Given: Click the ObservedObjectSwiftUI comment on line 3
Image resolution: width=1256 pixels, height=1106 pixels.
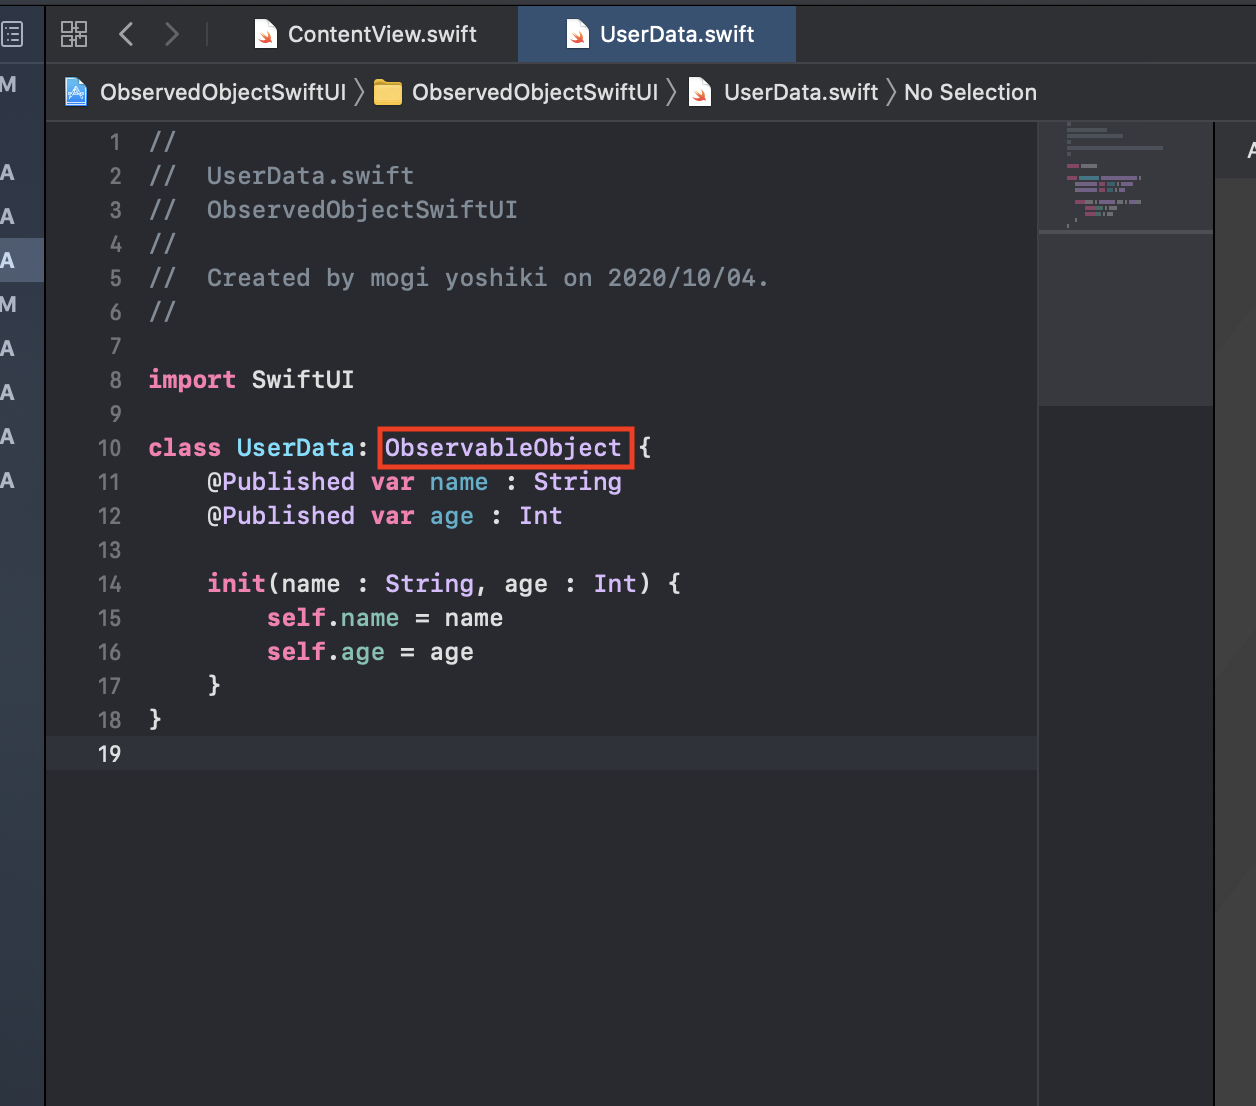Looking at the screenshot, I should [362, 210].
